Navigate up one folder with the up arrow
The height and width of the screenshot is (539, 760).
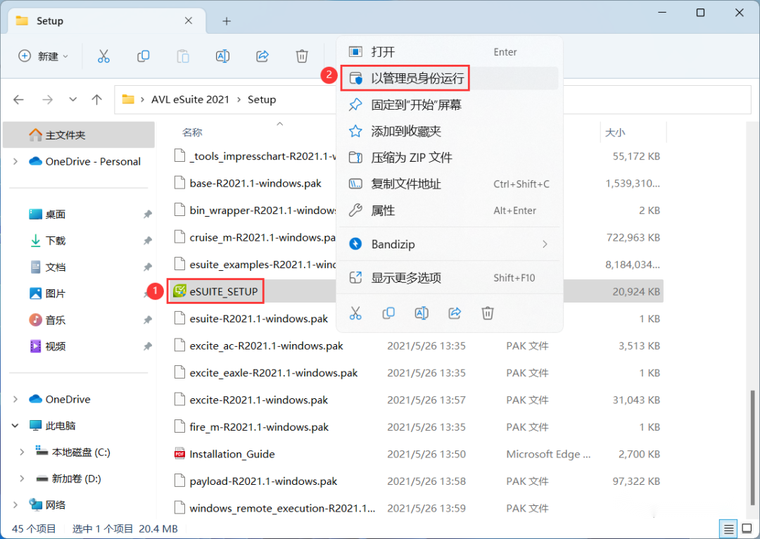point(97,100)
